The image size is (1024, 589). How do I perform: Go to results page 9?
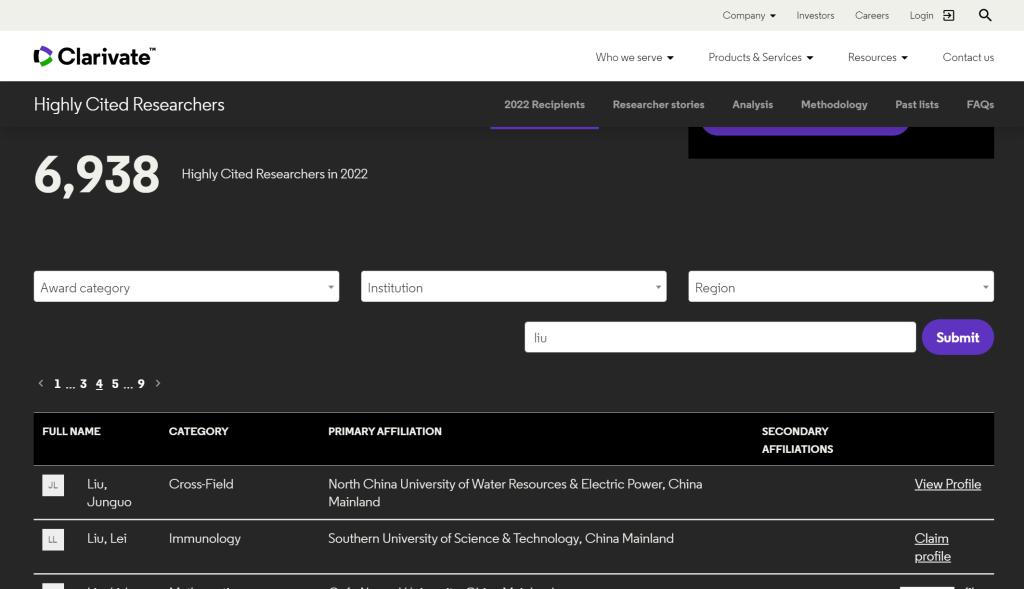141,384
